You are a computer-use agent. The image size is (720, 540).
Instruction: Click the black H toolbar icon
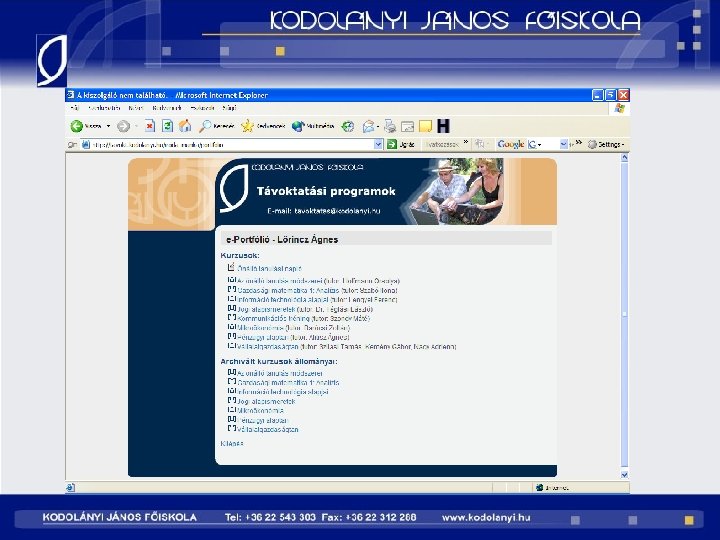tap(443, 126)
